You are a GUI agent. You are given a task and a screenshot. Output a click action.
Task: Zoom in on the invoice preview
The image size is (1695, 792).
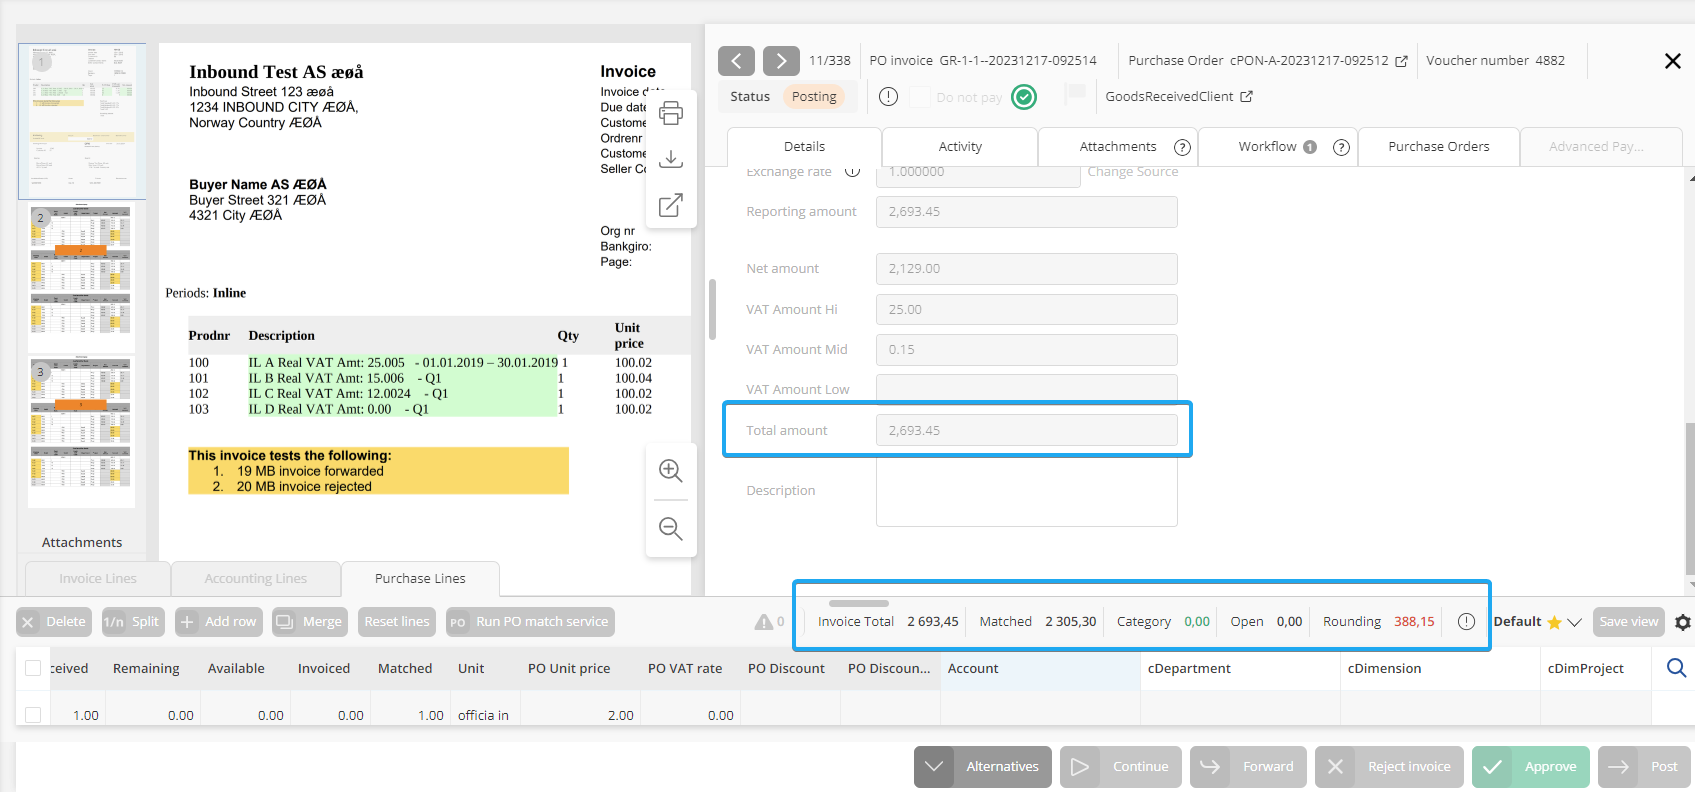click(671, 471)
